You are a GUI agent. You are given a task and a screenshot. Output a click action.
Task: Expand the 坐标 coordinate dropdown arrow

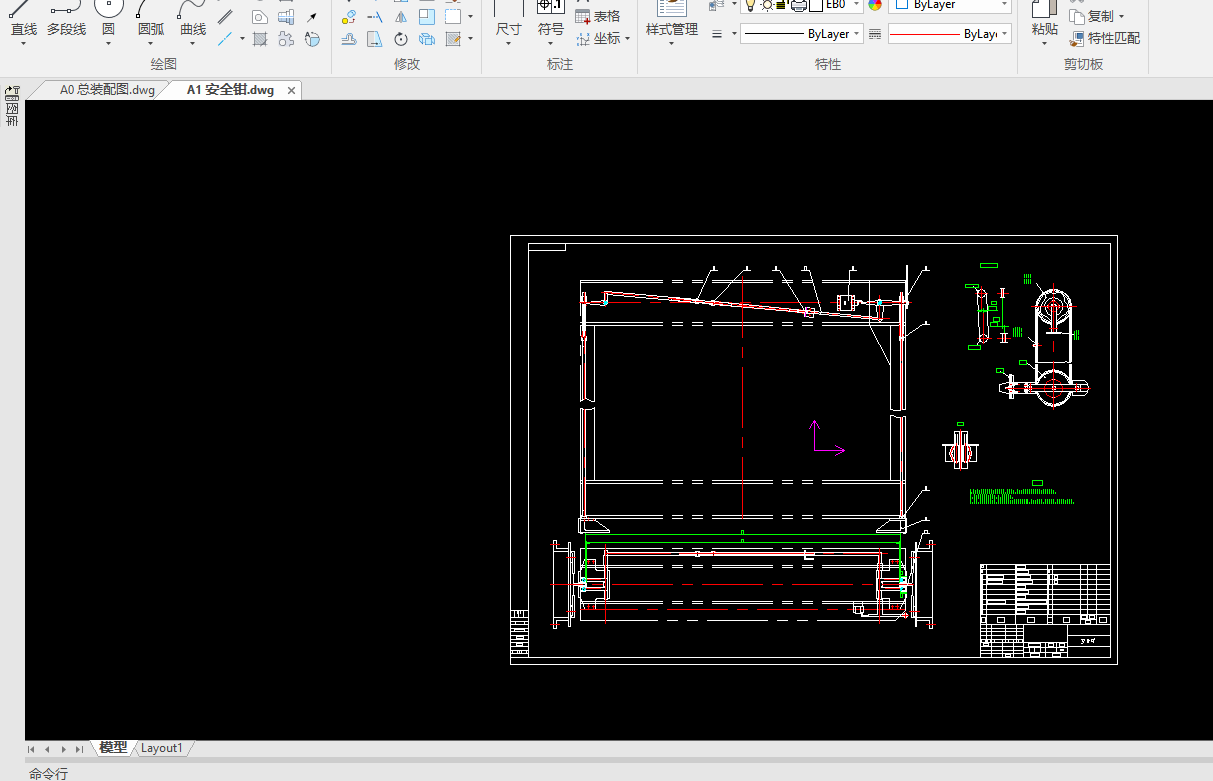[628, 40]
